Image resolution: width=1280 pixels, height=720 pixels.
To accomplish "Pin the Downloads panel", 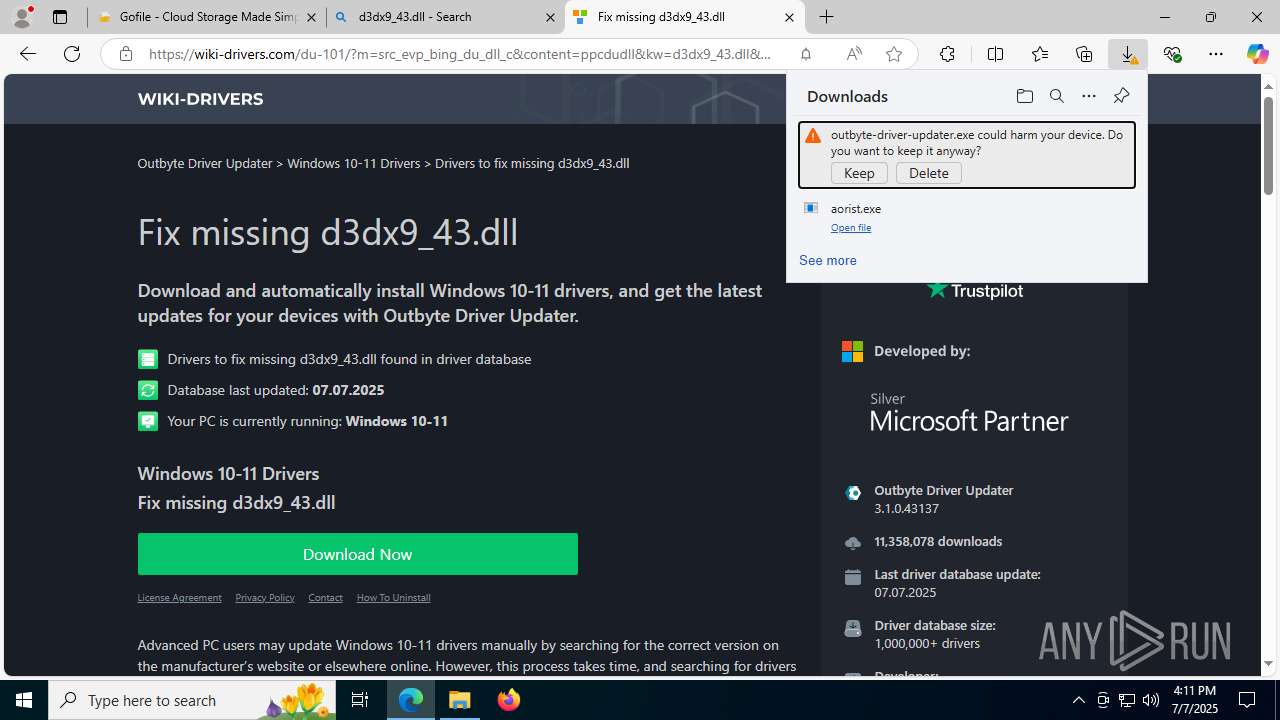I will coord(1121,96).
